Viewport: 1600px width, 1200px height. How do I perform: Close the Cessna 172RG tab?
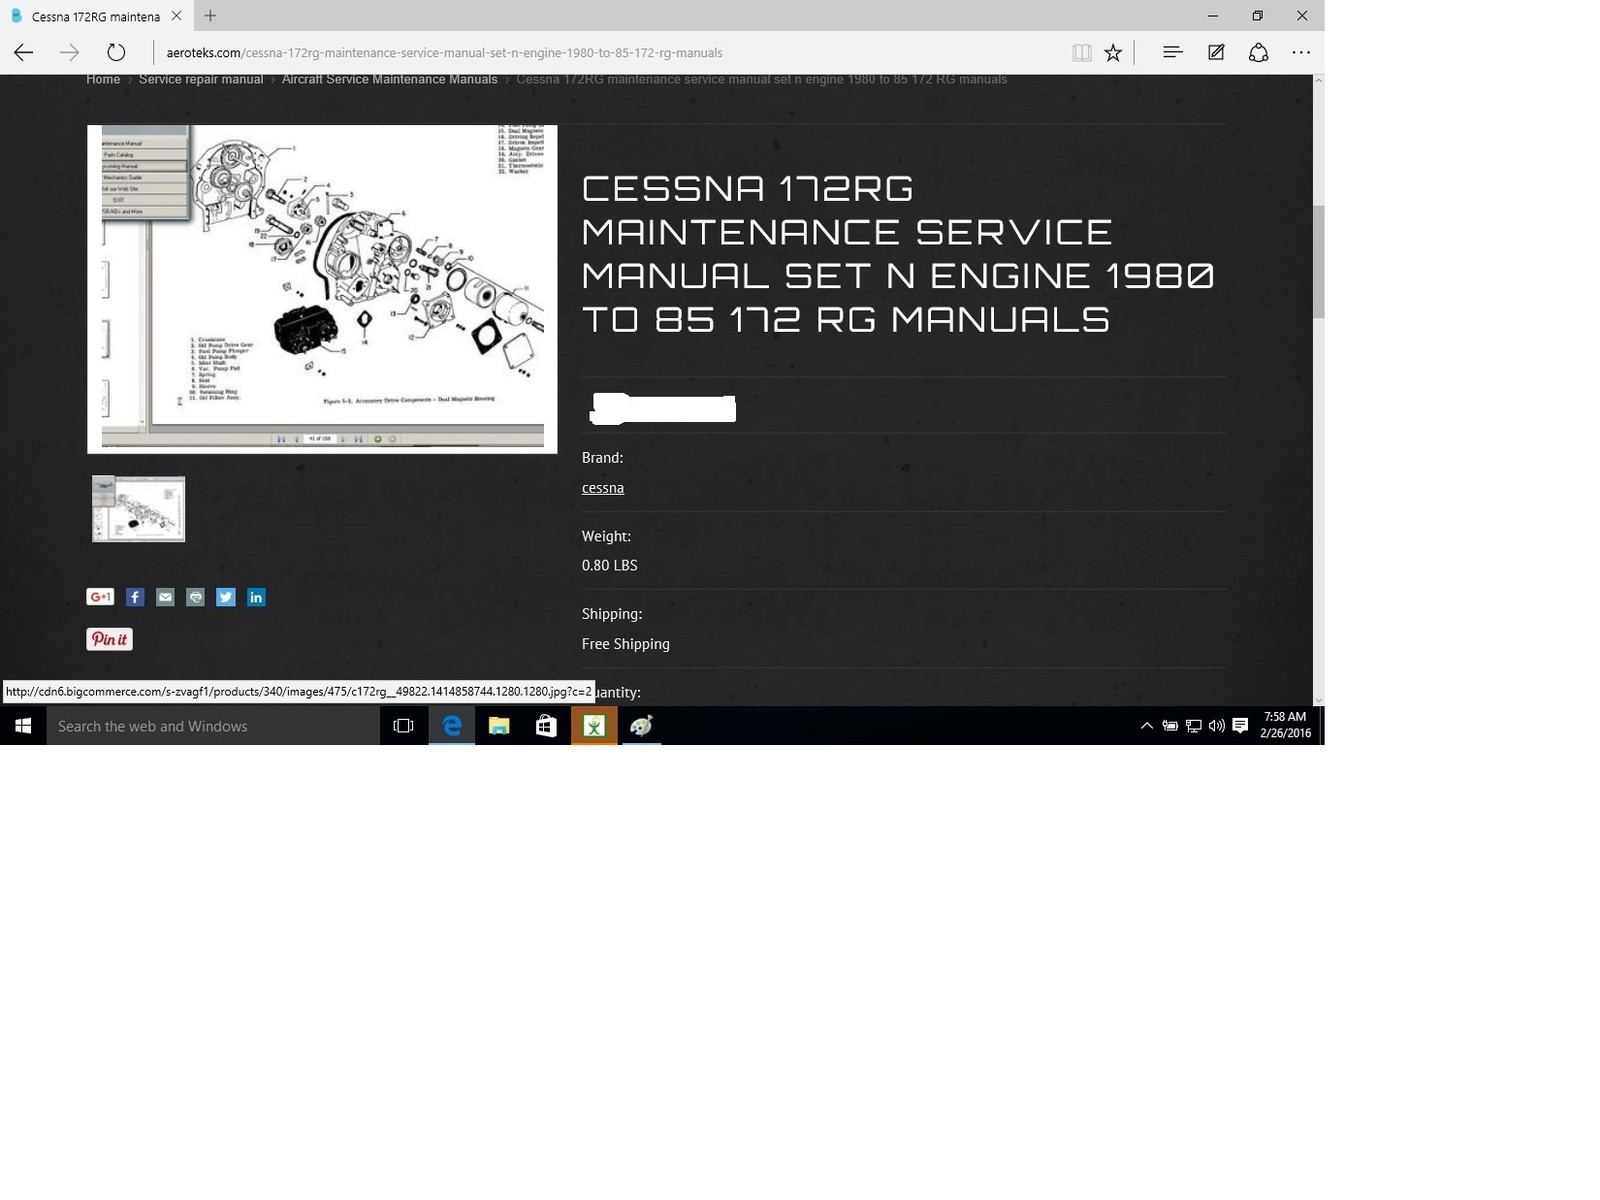(177, 16)
